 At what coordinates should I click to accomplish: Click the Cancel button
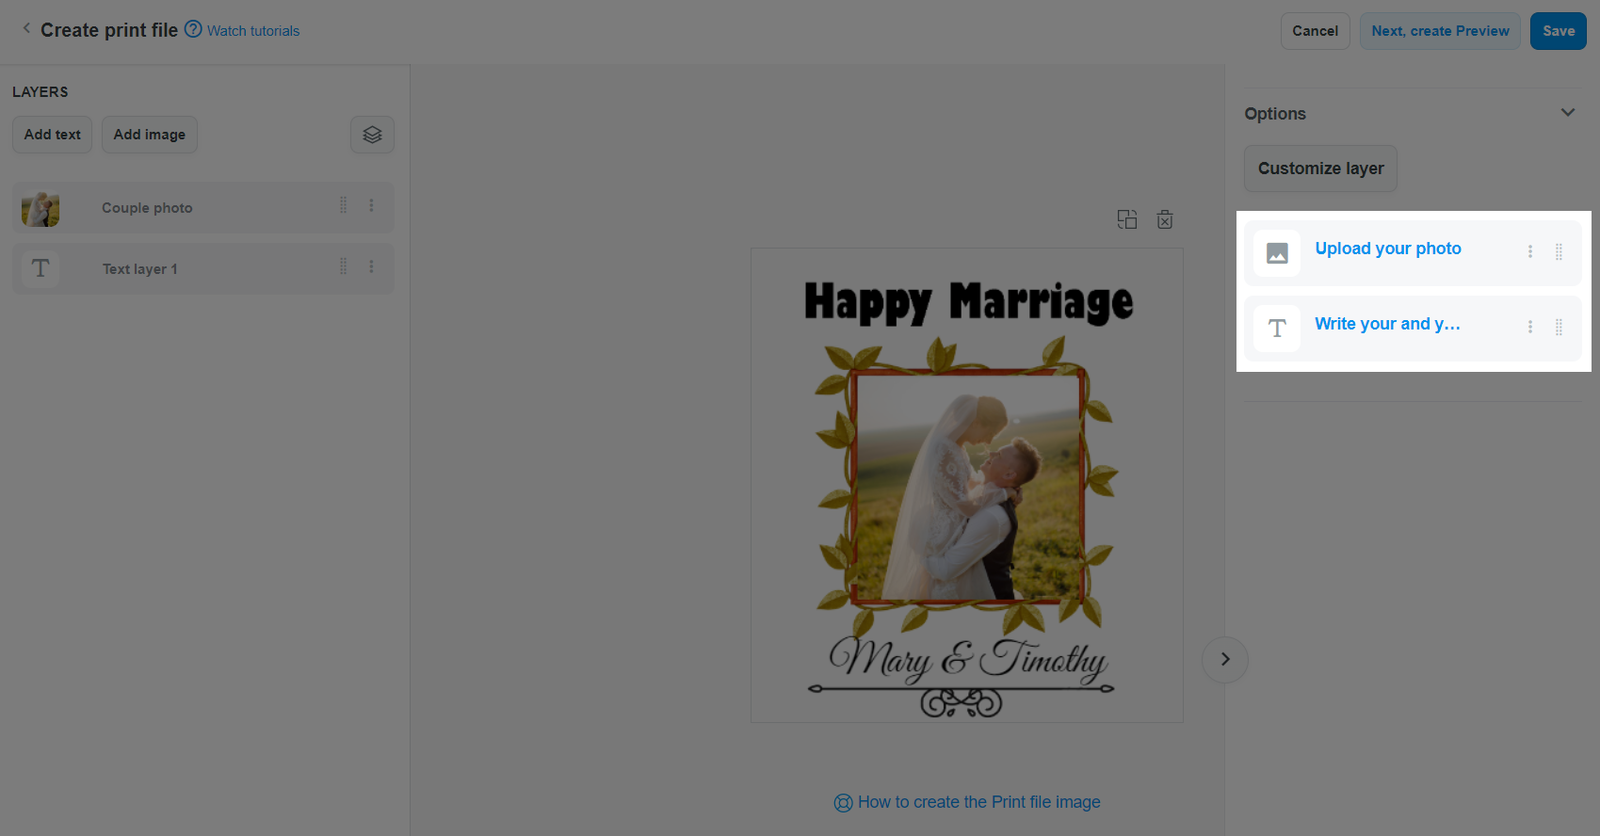[1315, 31]
